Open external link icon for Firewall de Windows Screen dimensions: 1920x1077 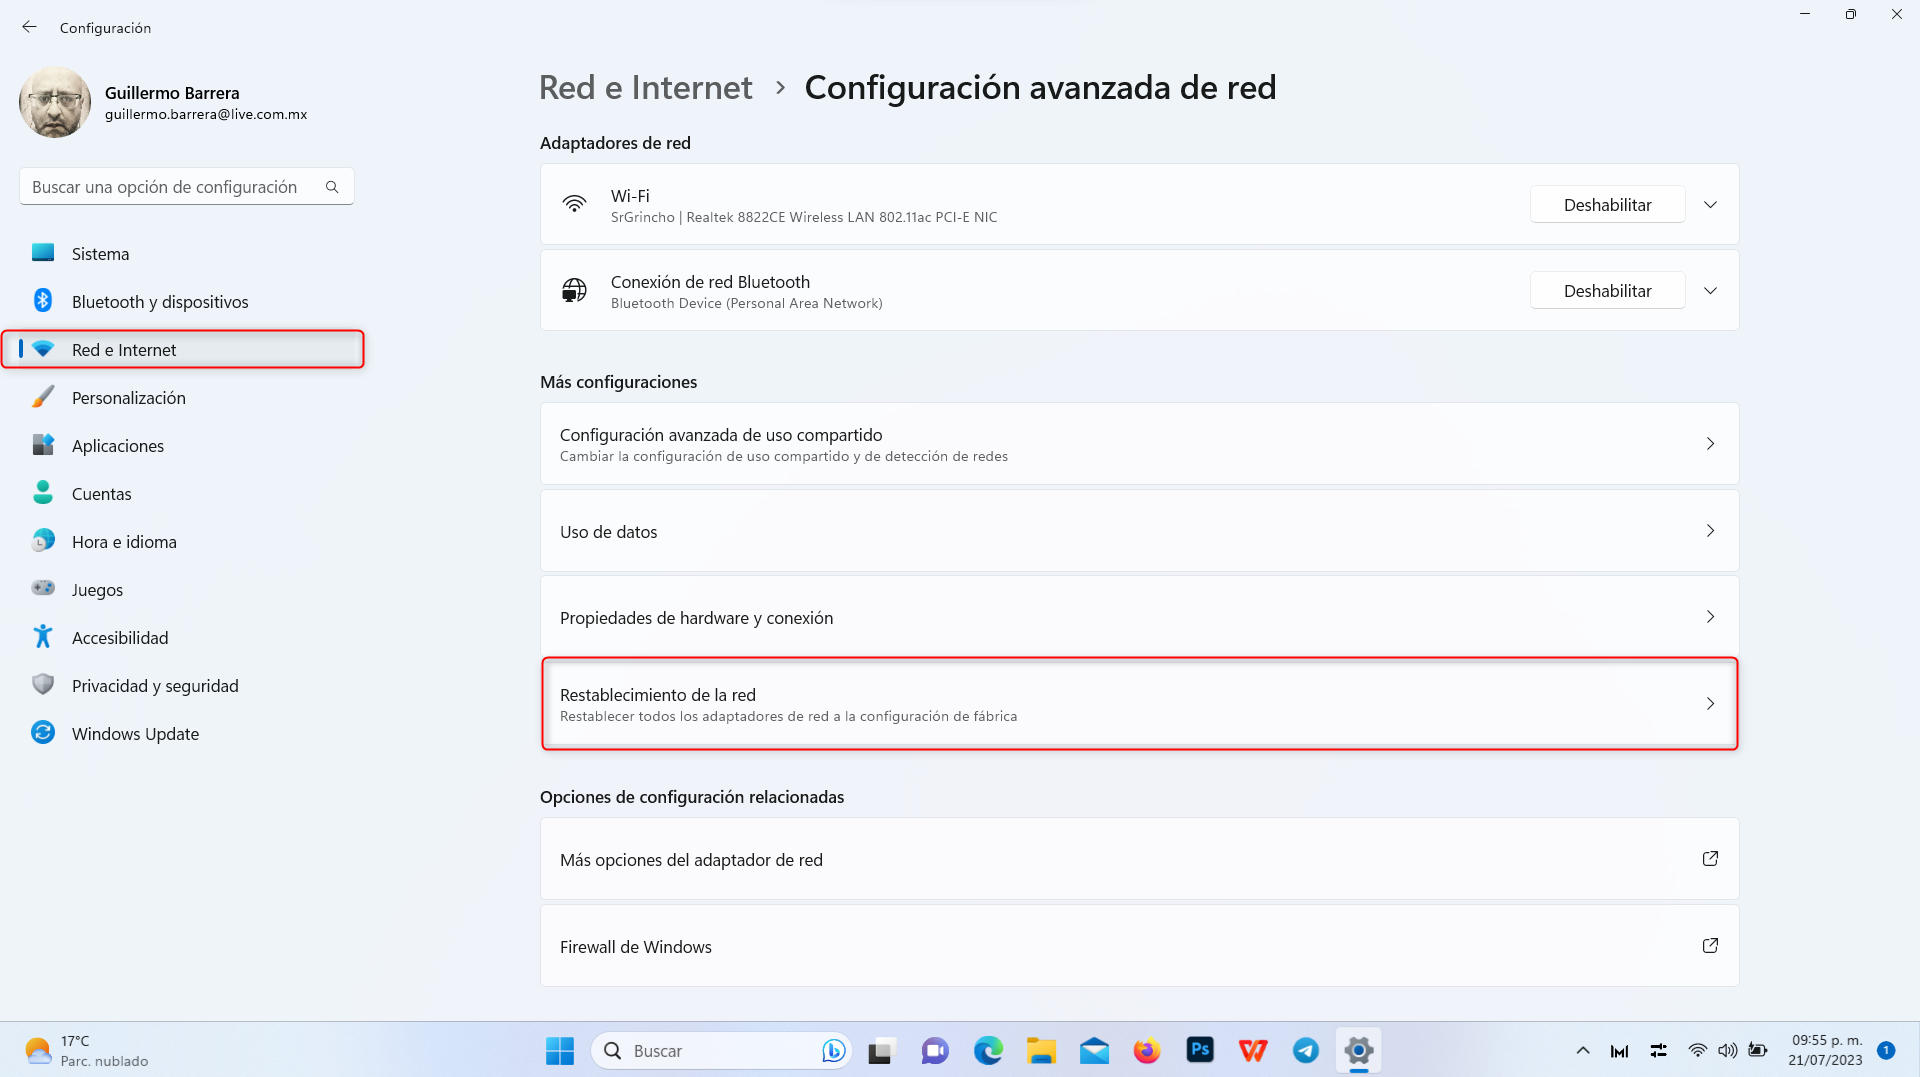point(1710,946)
